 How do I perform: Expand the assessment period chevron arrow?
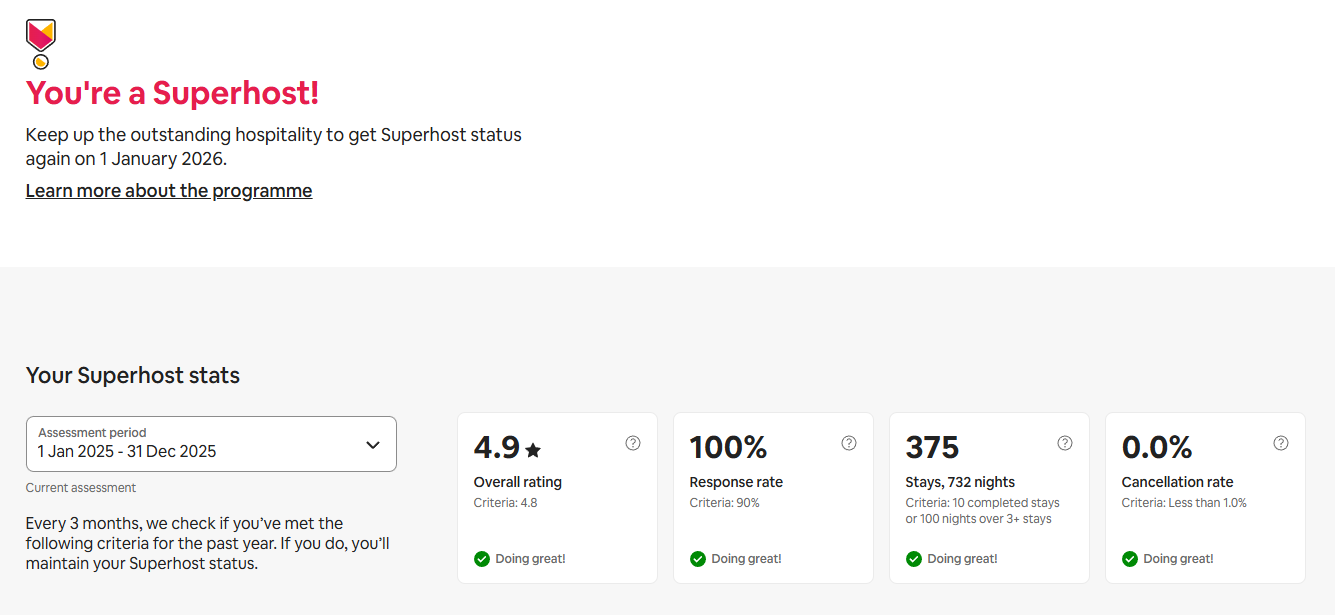(372, 443)
